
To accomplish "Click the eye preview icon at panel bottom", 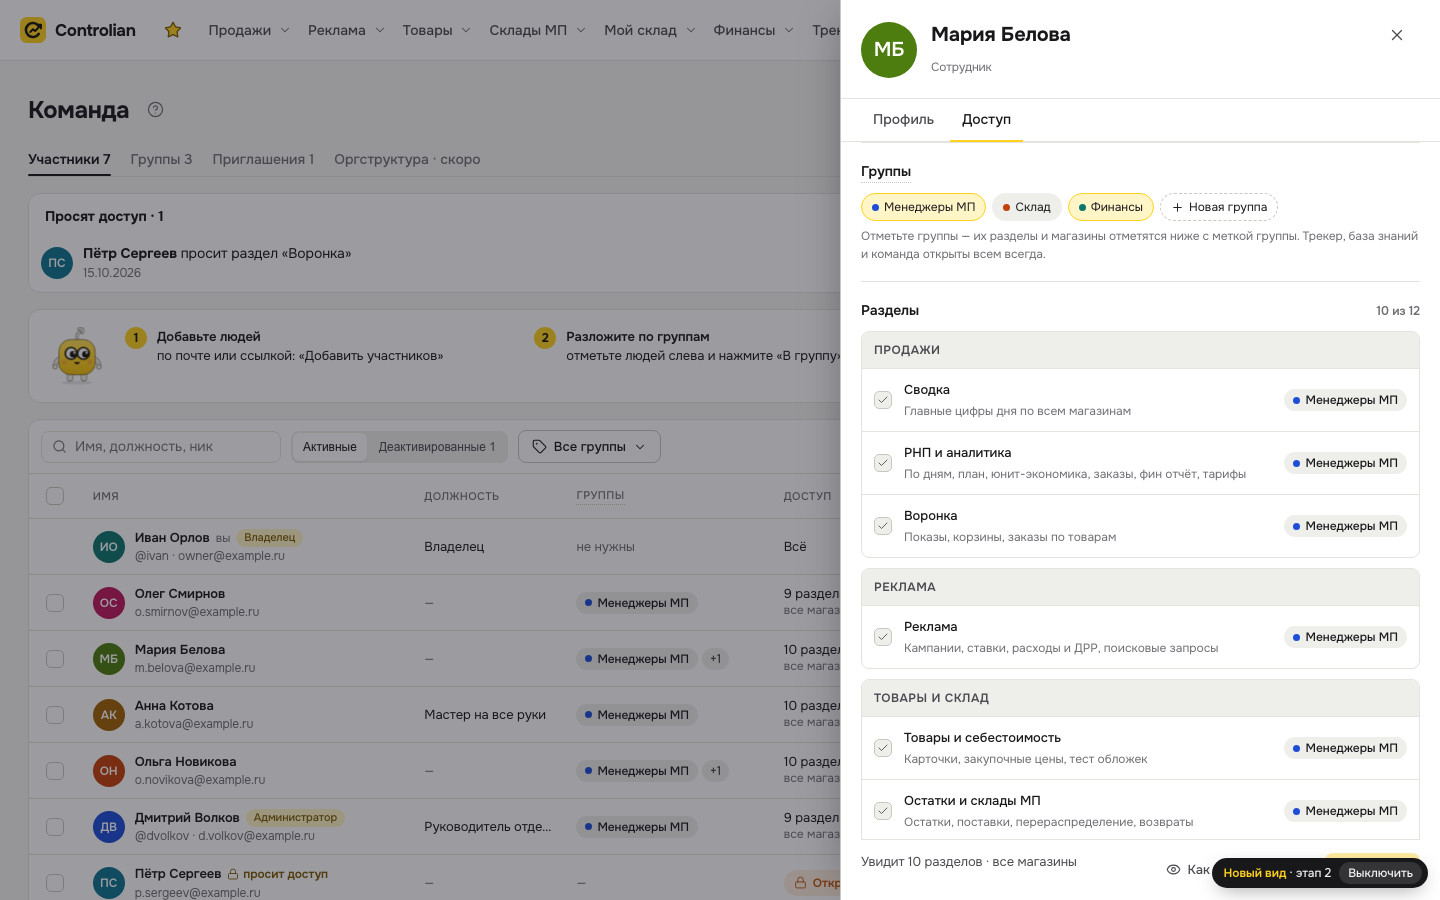I will click(x=1174, y=870).
